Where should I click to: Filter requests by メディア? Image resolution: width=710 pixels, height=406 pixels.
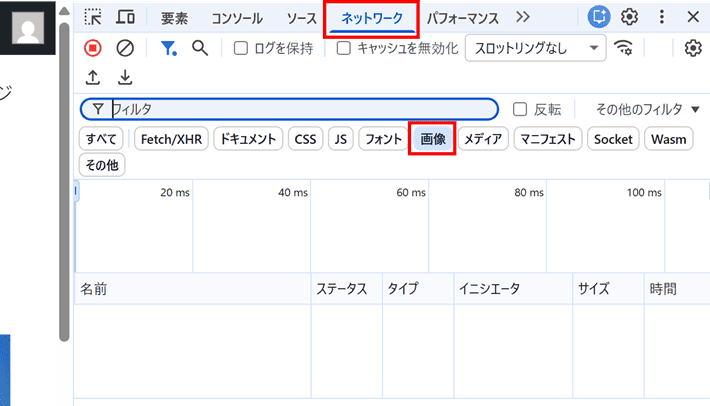pos(483,139)
